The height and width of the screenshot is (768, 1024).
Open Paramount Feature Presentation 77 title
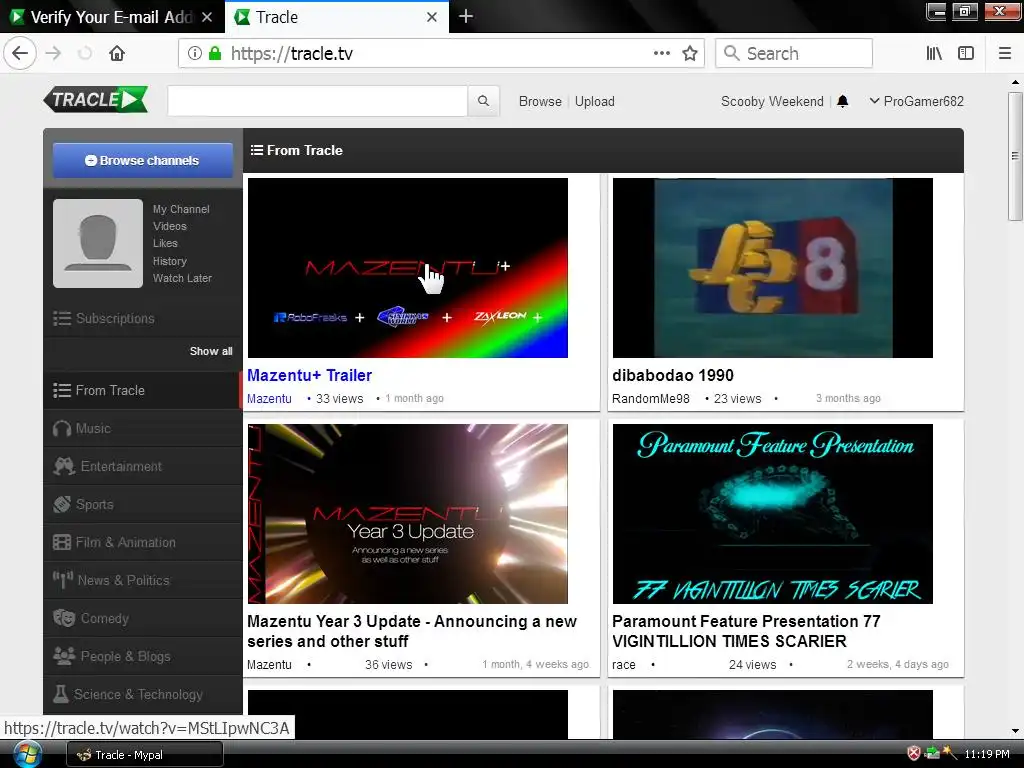pyautogui.click(x=746, y=632)
